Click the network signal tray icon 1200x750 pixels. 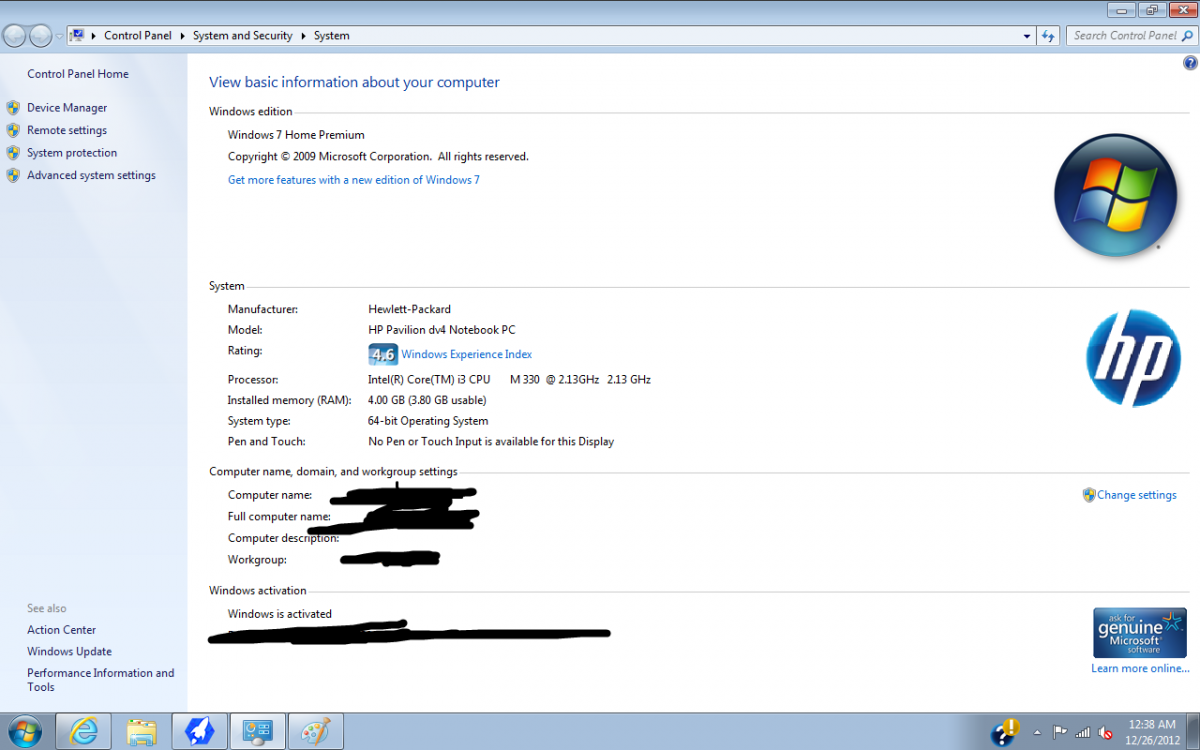pyautogui.click(x=1083, y=732)
